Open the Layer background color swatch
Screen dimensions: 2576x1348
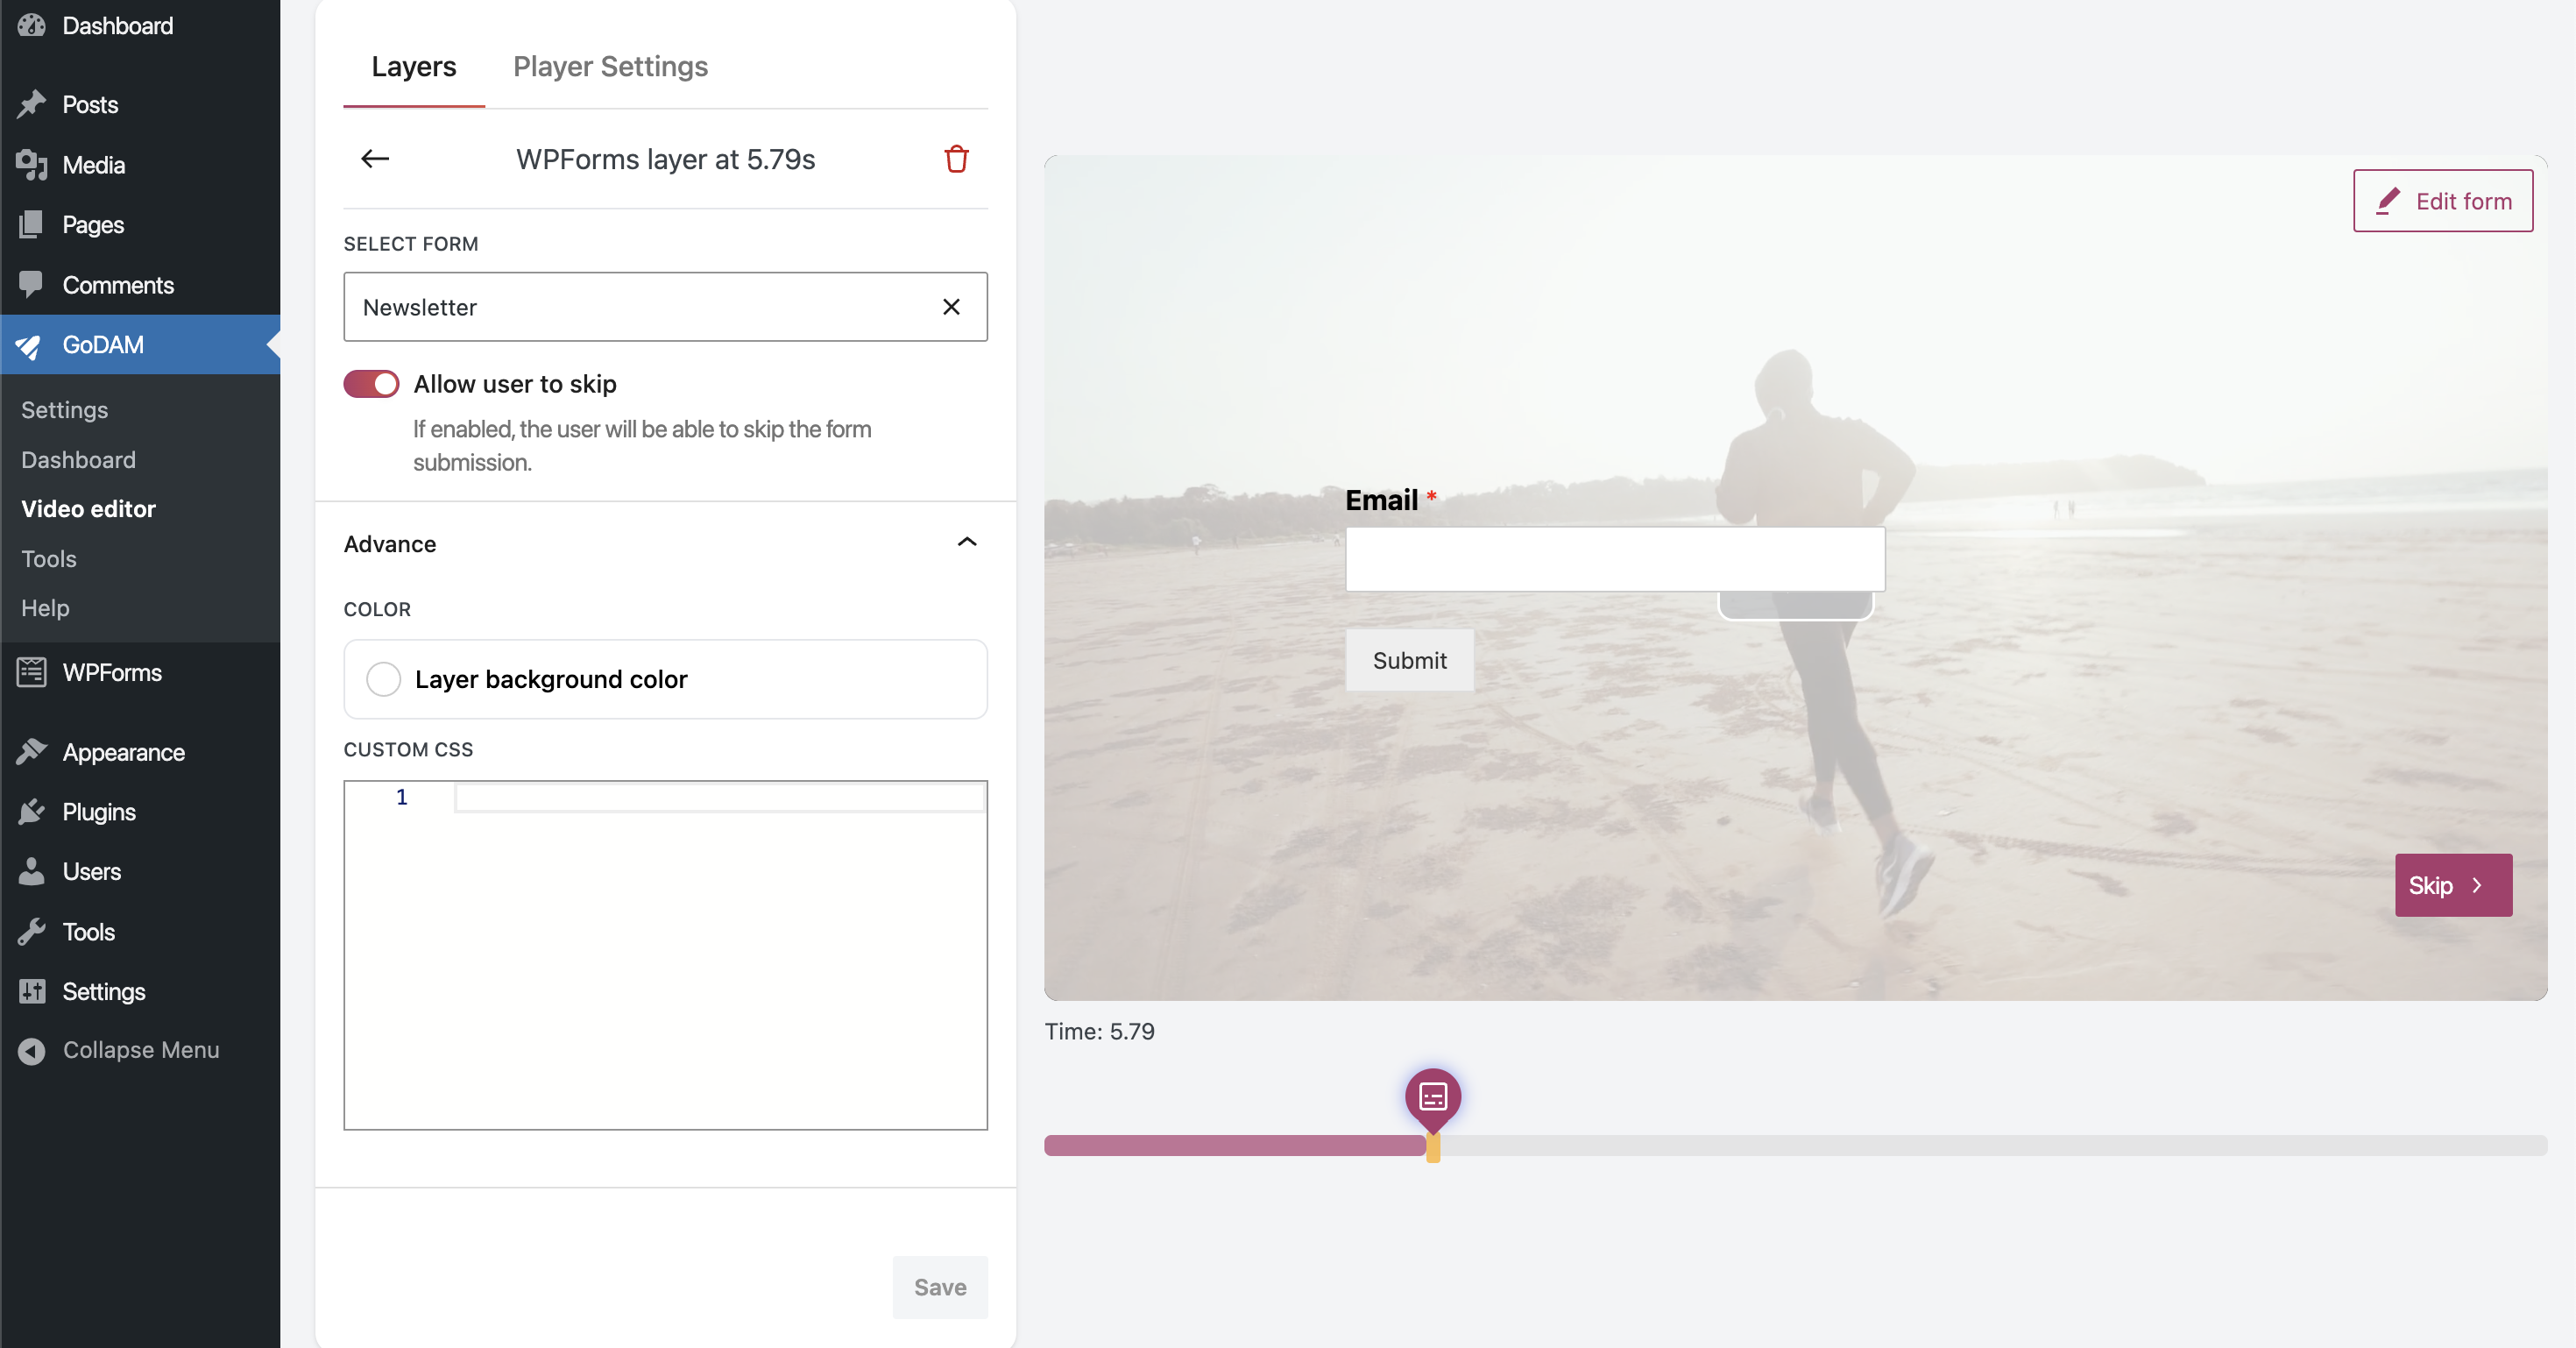tap(383, 679)
